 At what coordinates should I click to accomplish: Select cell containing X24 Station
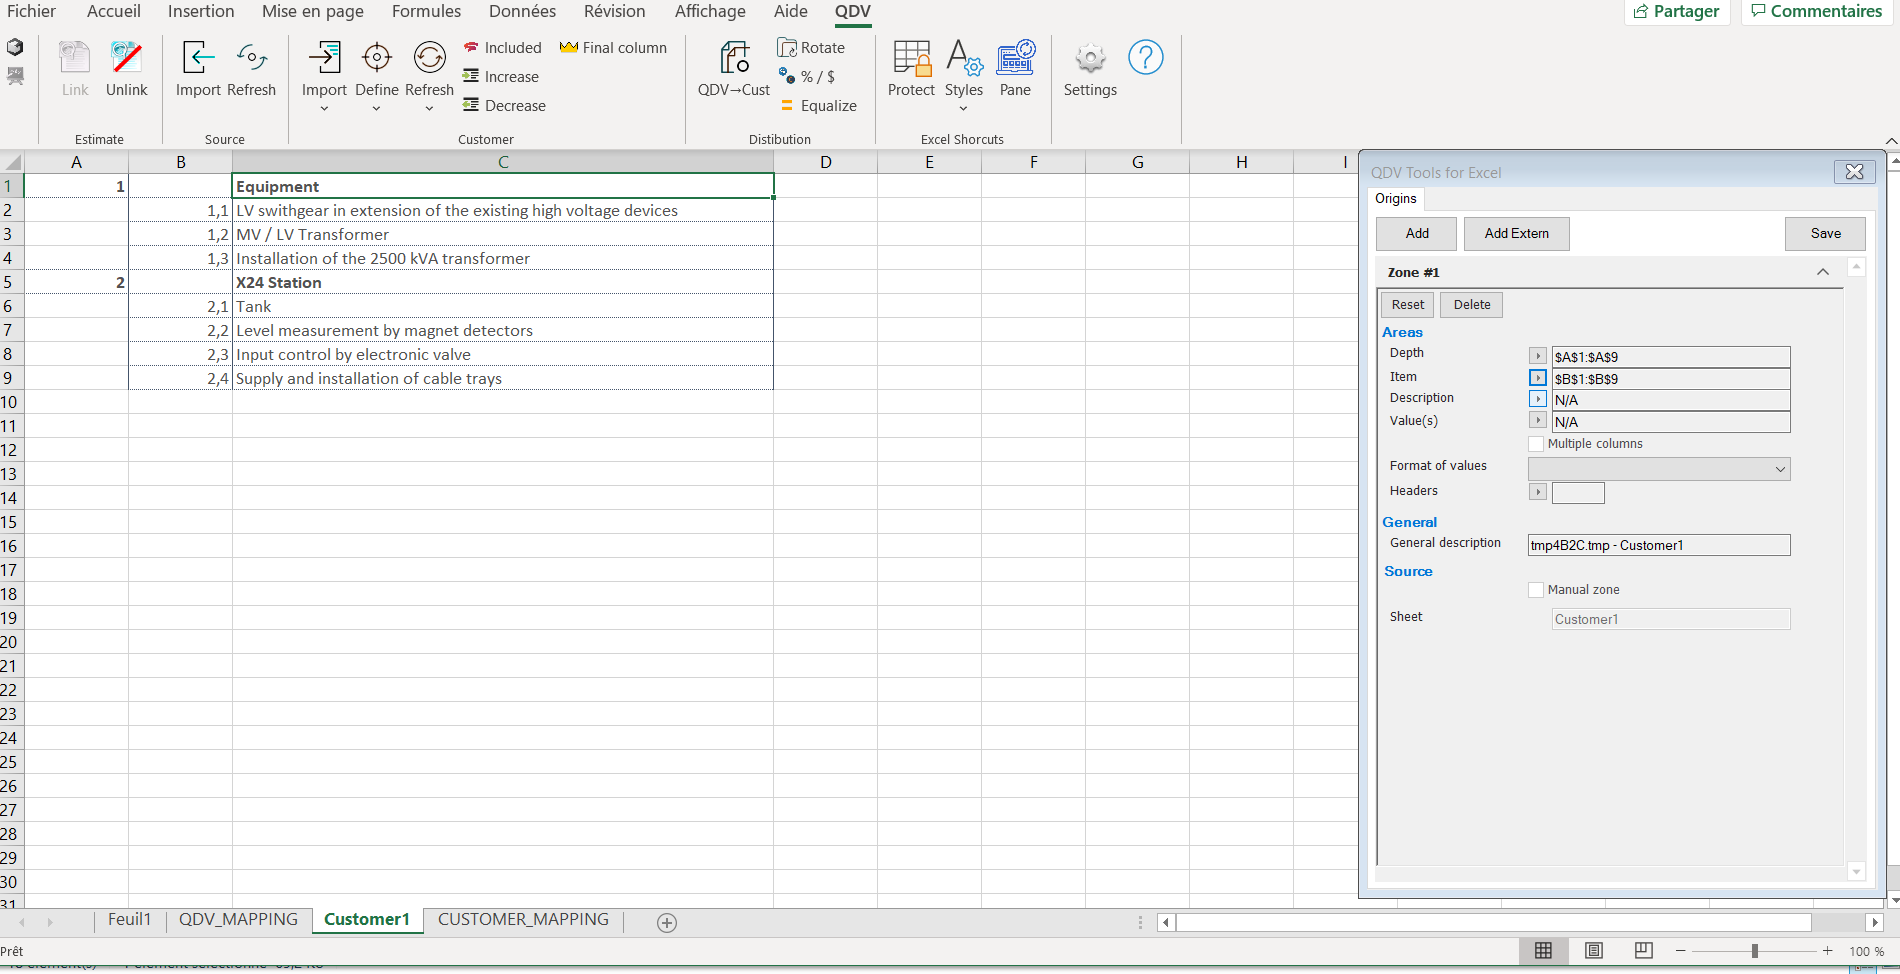click(503, 282)
